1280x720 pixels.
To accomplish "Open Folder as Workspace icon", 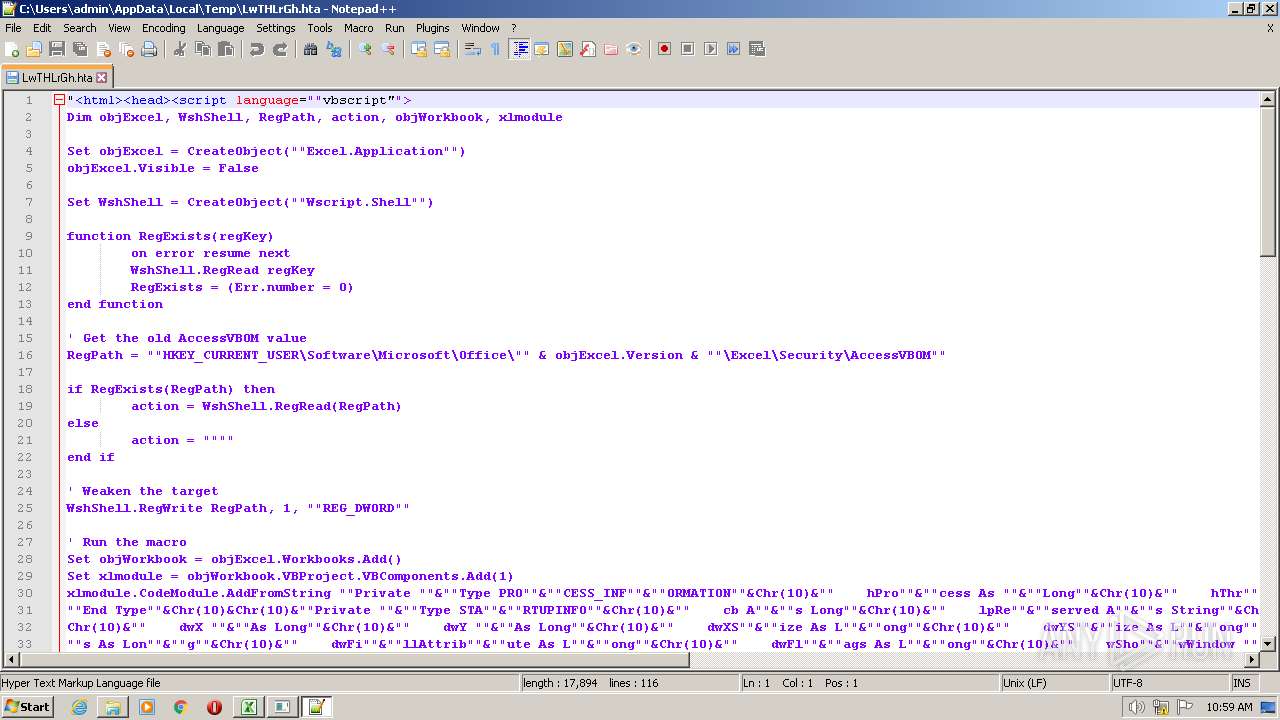I will pyautogui.click(x=611, y=49).
